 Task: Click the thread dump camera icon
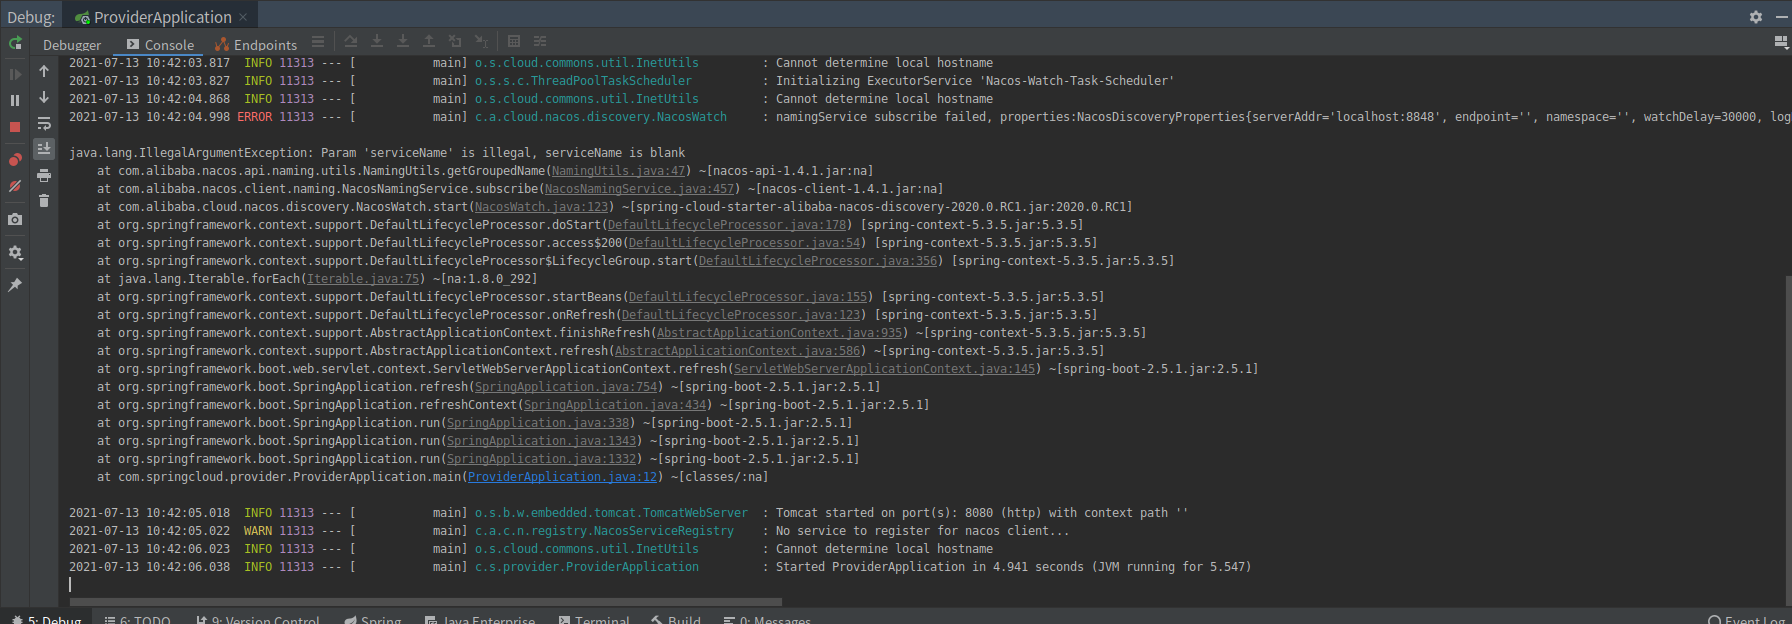pyautogui.click(x=15, y=219)
